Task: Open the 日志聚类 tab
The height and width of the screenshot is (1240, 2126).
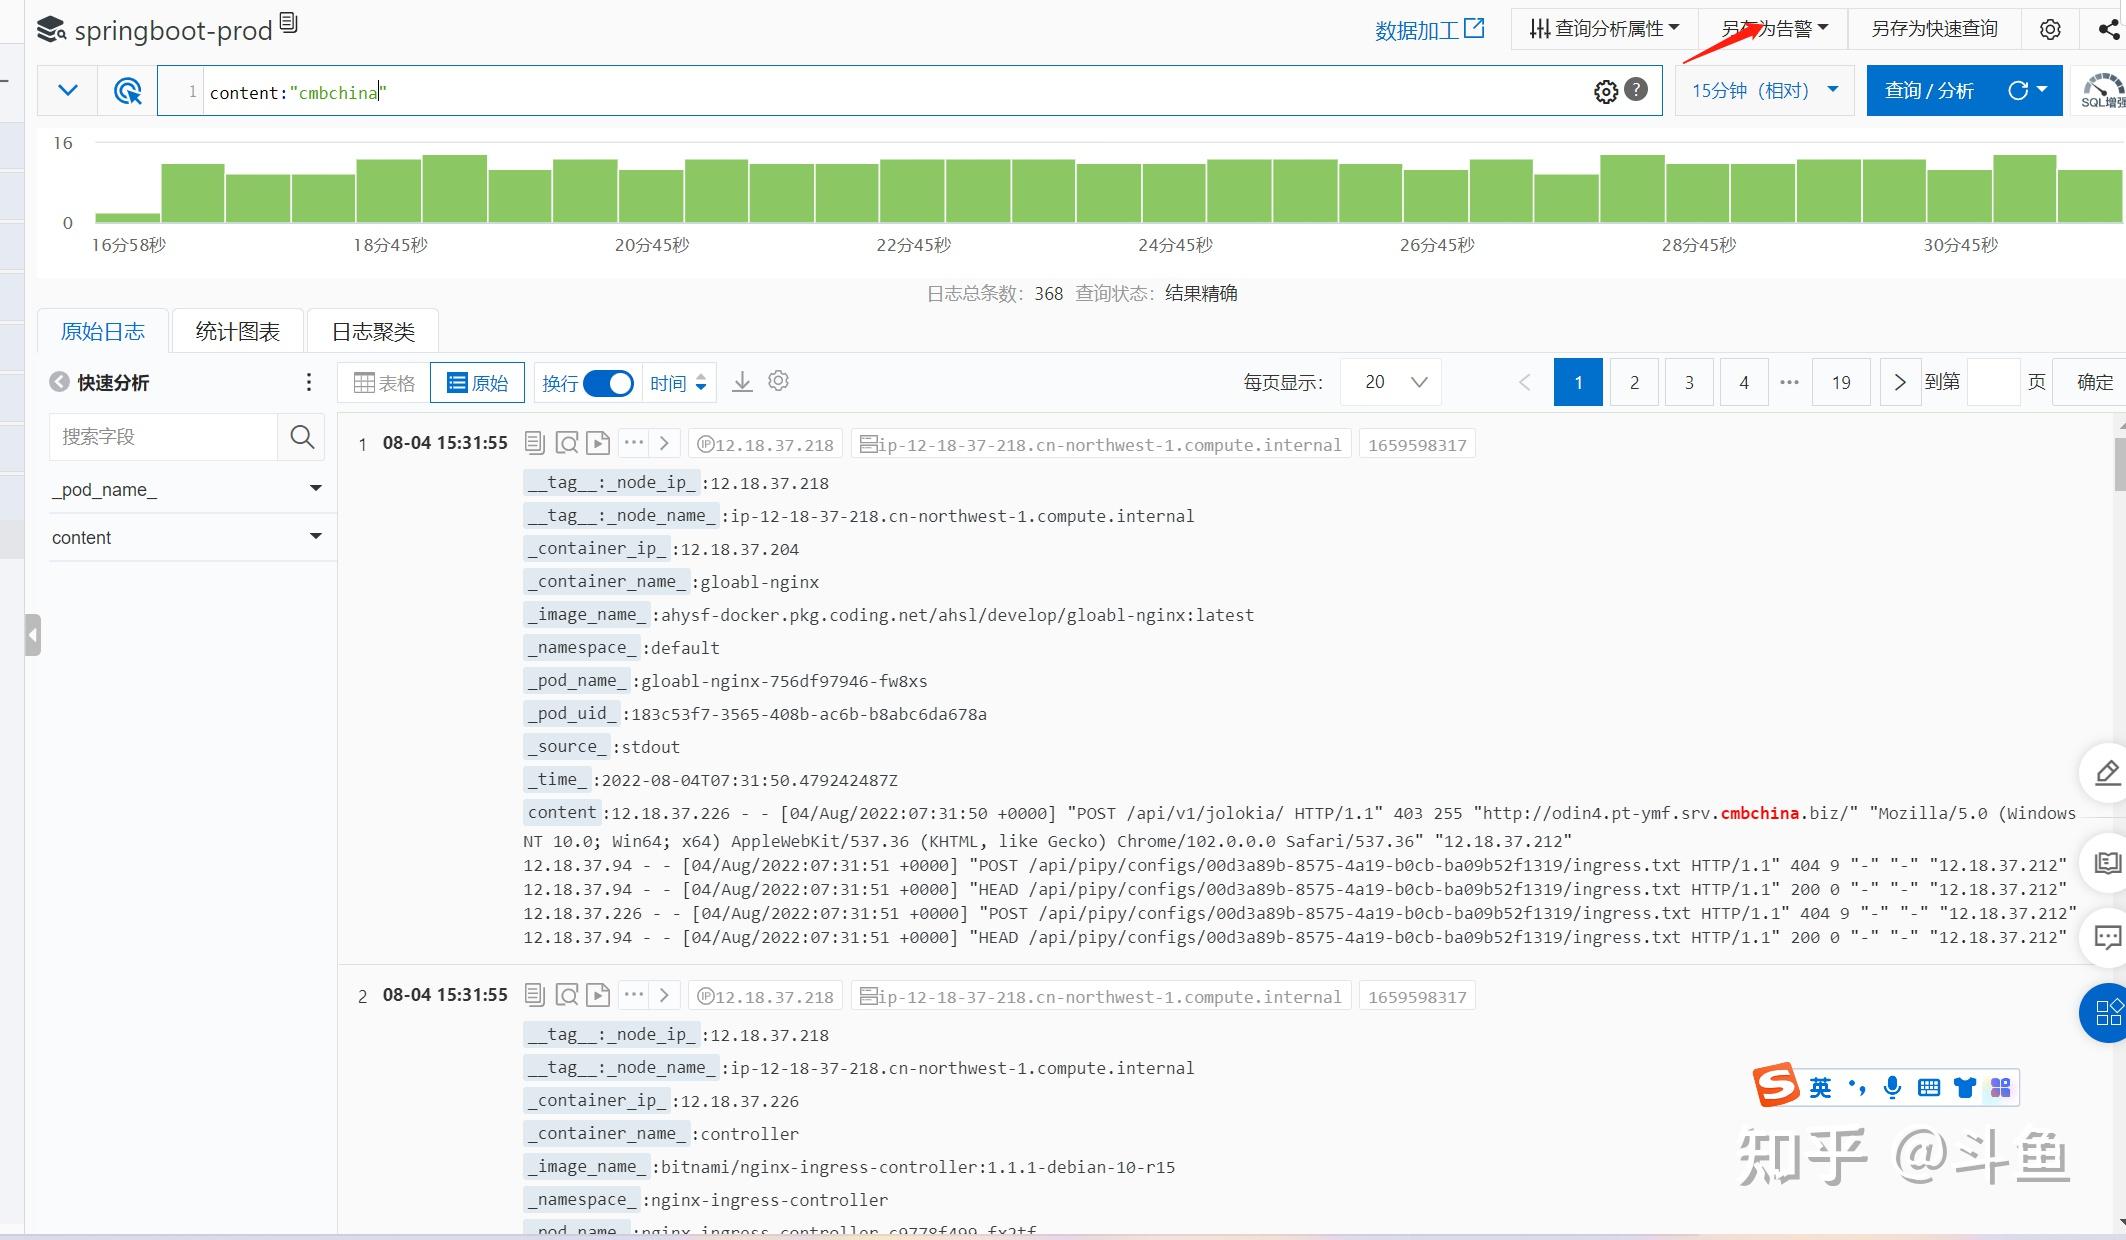Action: click(373, 331)
